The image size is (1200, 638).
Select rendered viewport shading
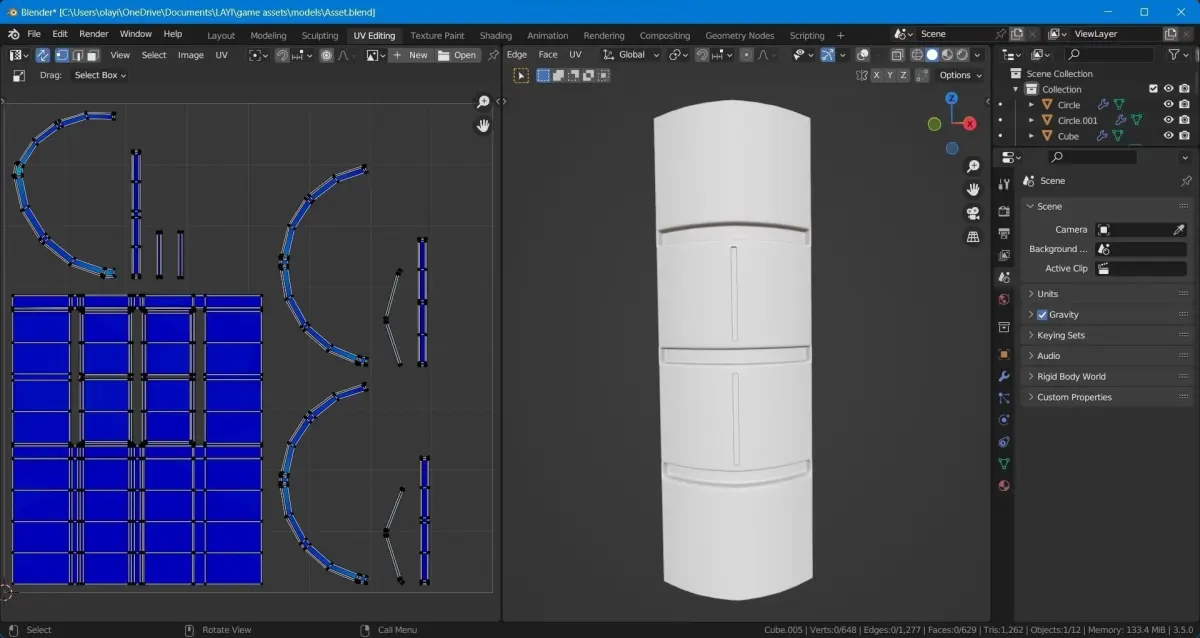click(x=962, y=55)
